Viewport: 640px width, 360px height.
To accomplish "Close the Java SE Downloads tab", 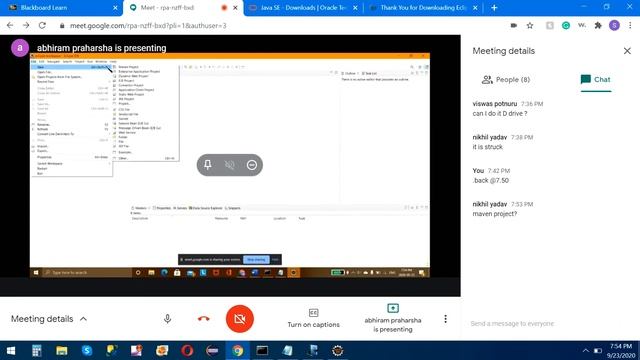I will click(355, 8).
